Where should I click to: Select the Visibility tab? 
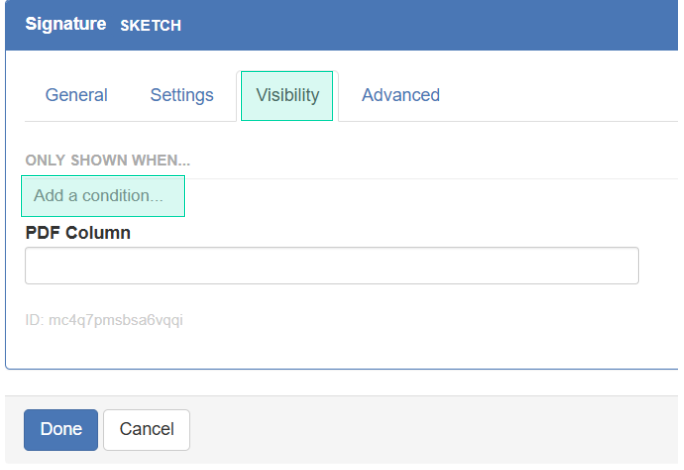tap(287, 95)
